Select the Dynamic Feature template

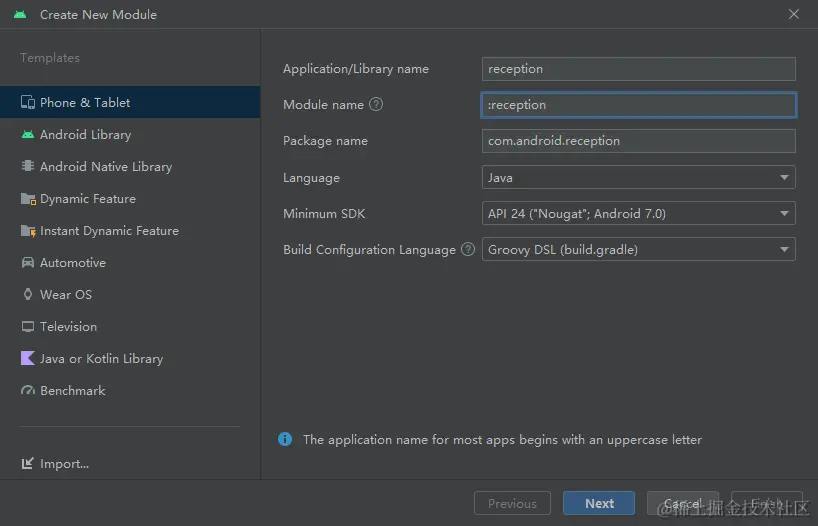click(130, 199)
